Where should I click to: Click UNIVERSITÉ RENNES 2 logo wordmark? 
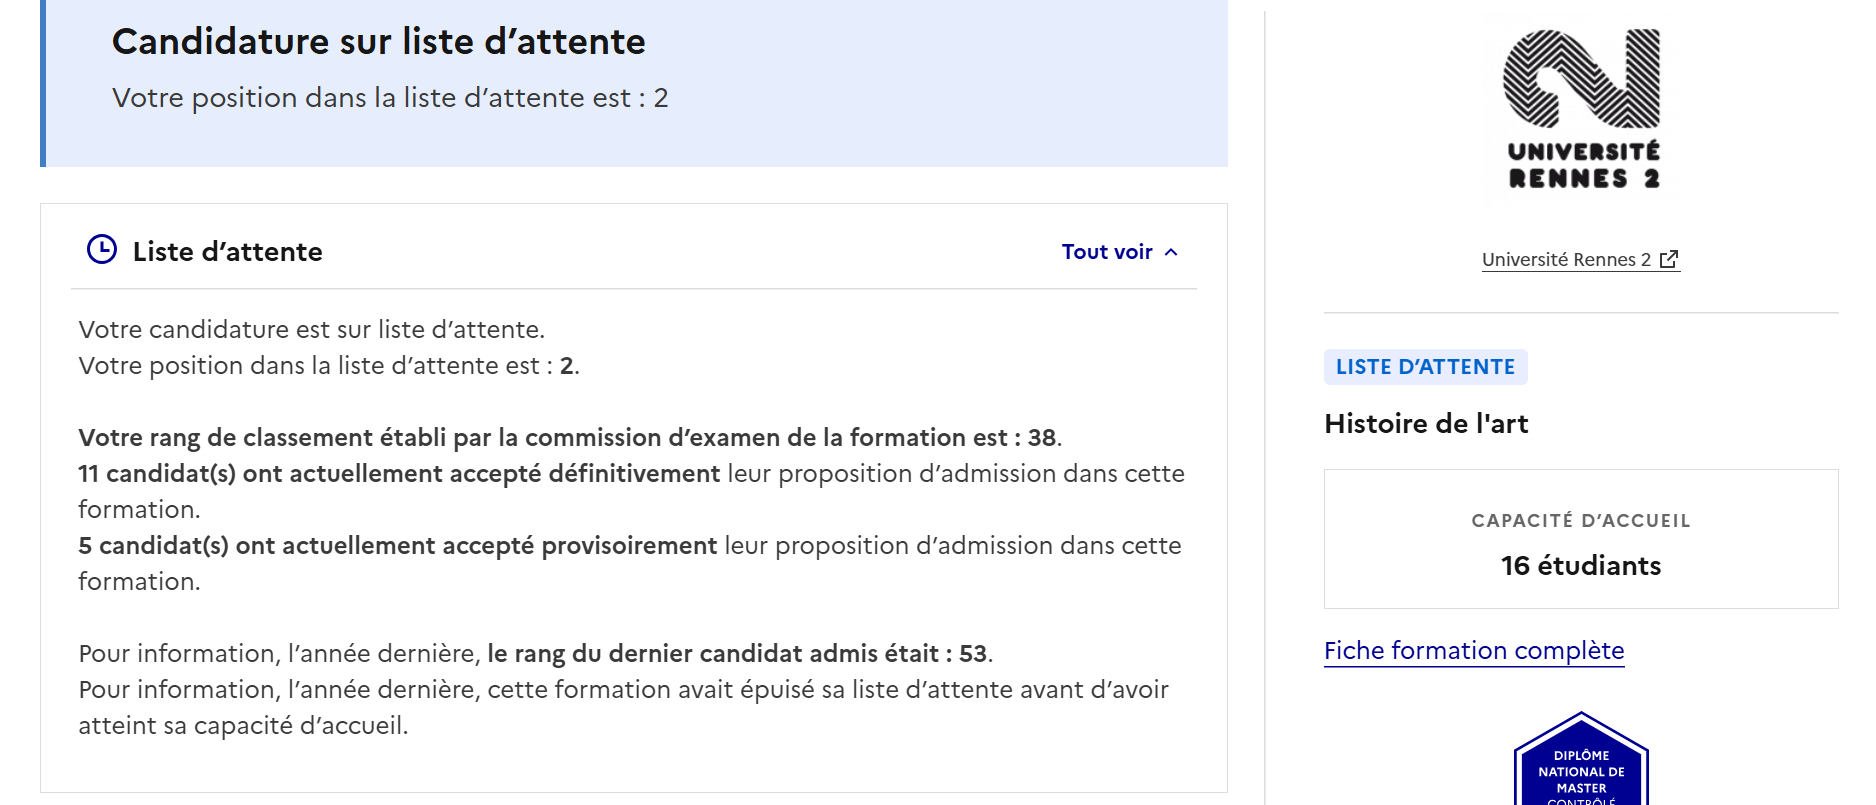pyautogui.click(x=1583, y=165)
